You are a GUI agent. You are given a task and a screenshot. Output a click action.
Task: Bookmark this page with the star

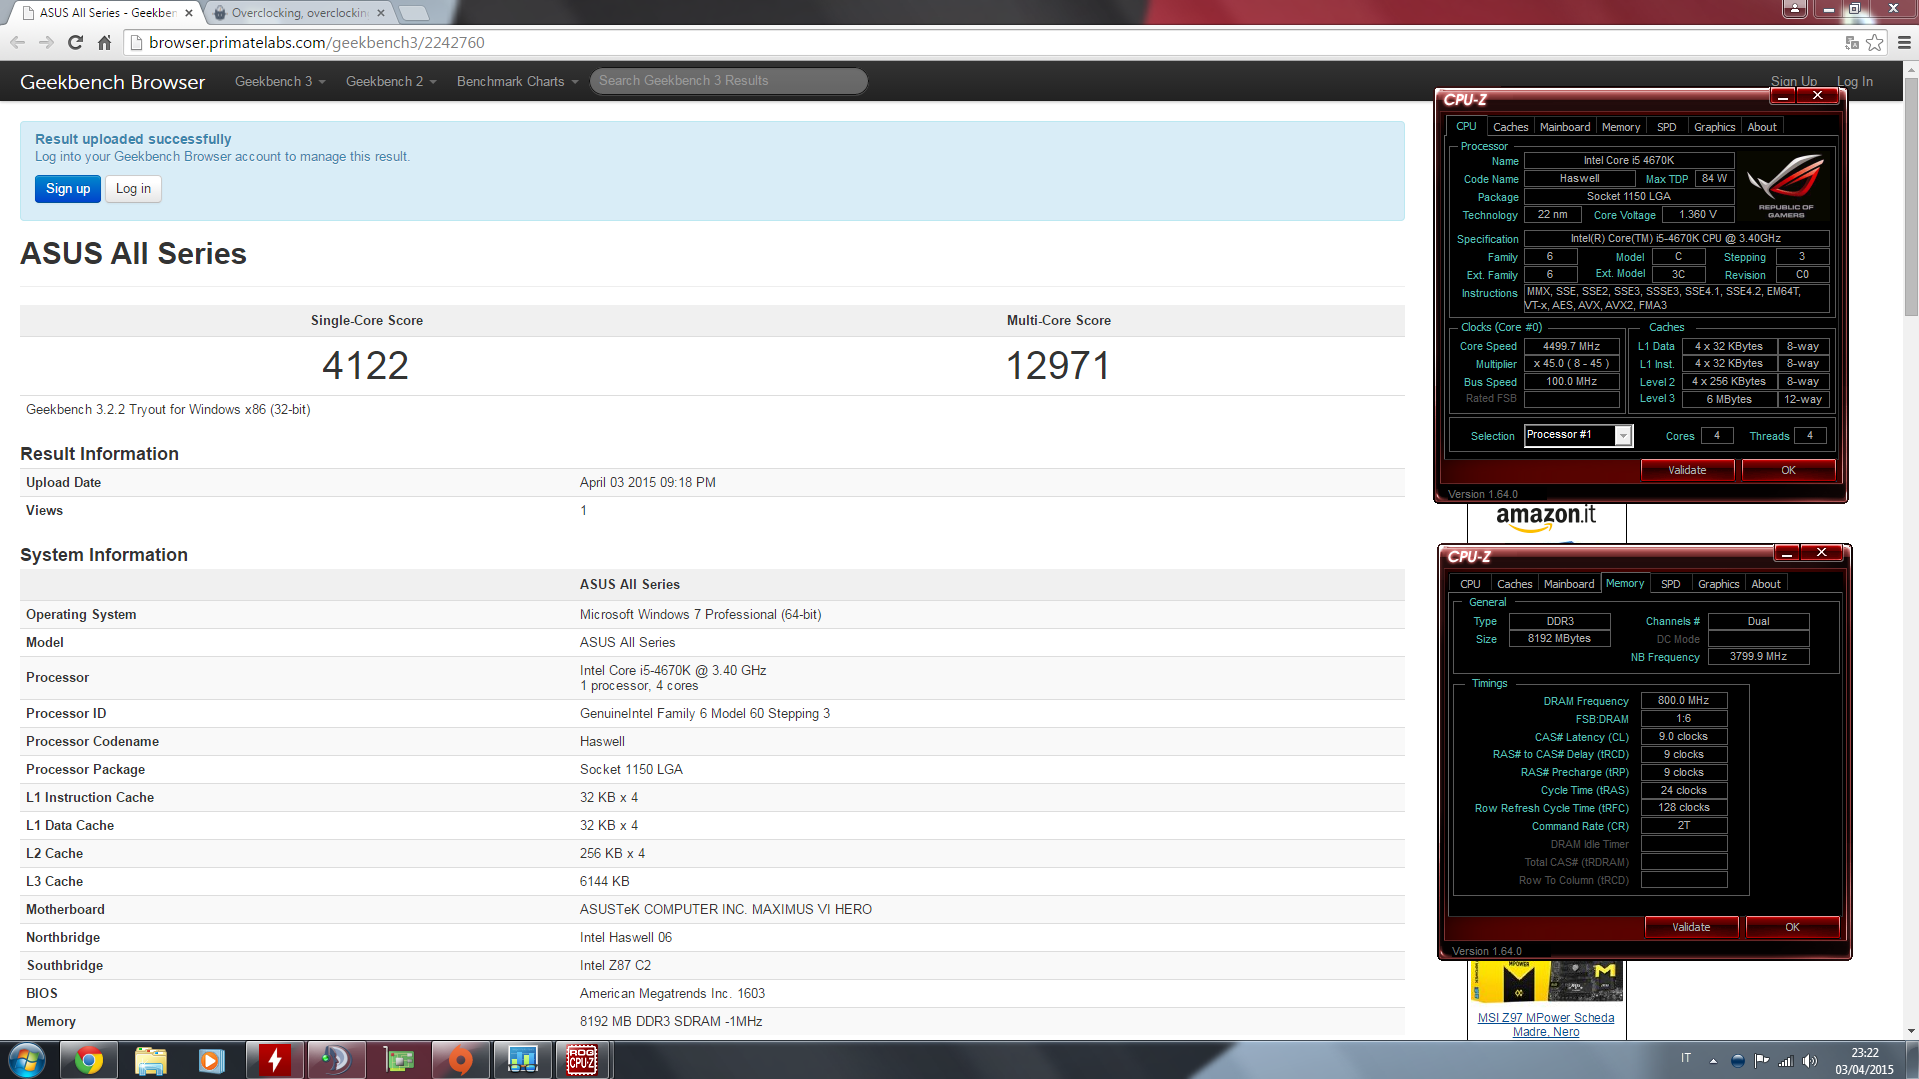pos(1874,43)
